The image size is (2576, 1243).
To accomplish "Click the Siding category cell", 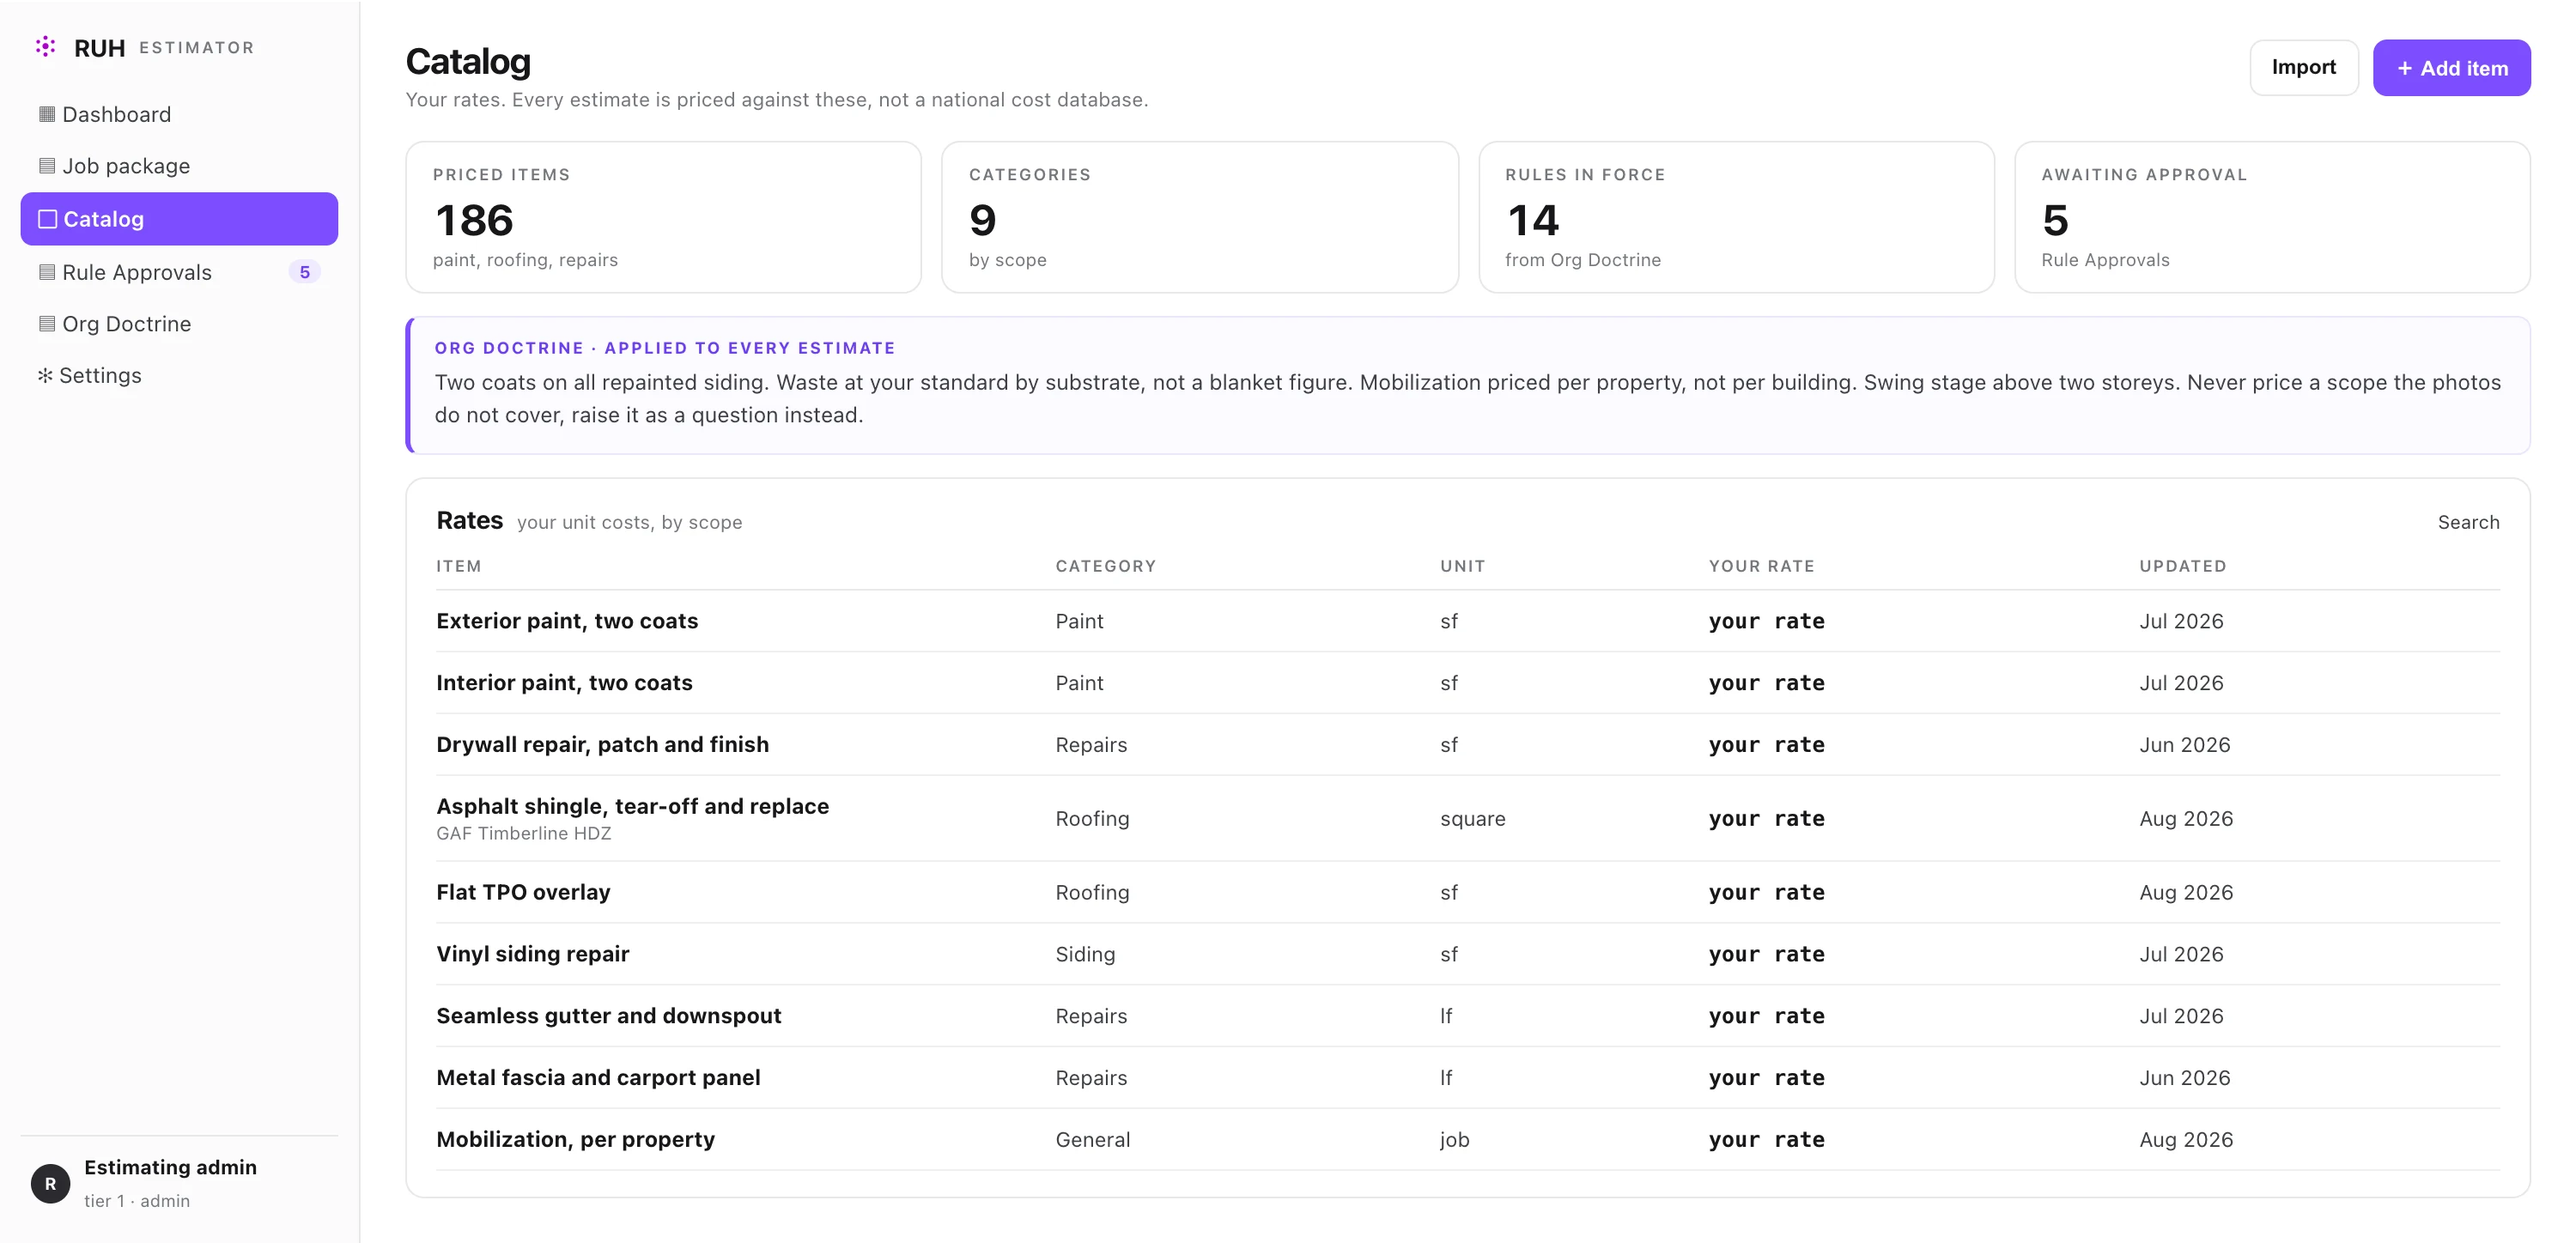I will click(x=1085, y=955).
